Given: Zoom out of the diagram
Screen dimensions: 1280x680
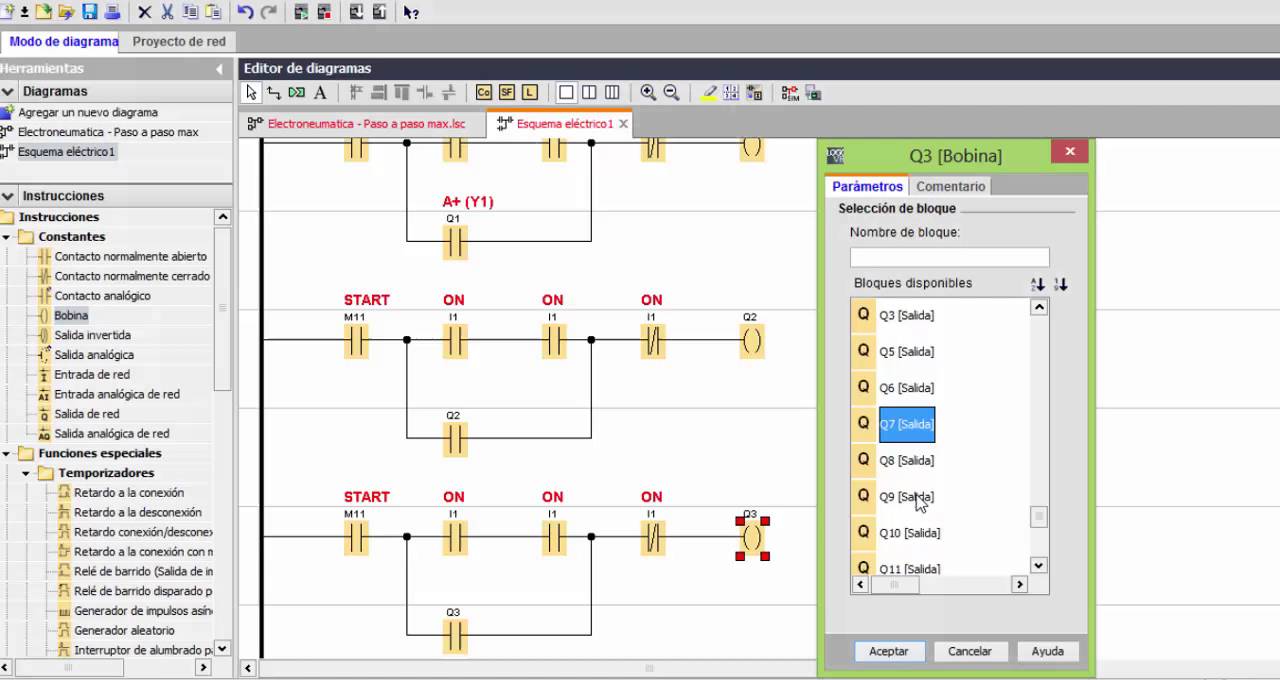Looking at the screenshot, I should 671,92.
